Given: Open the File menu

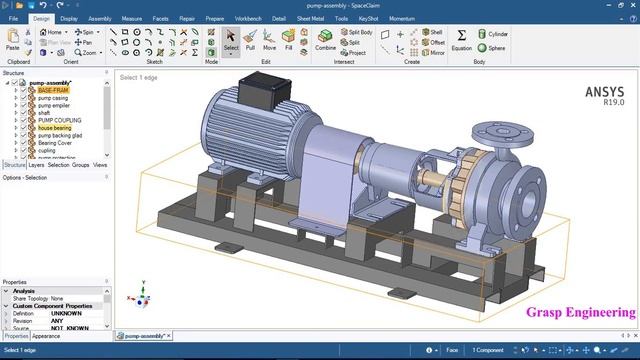Looking at the screenshot, I should pos(13,19).
